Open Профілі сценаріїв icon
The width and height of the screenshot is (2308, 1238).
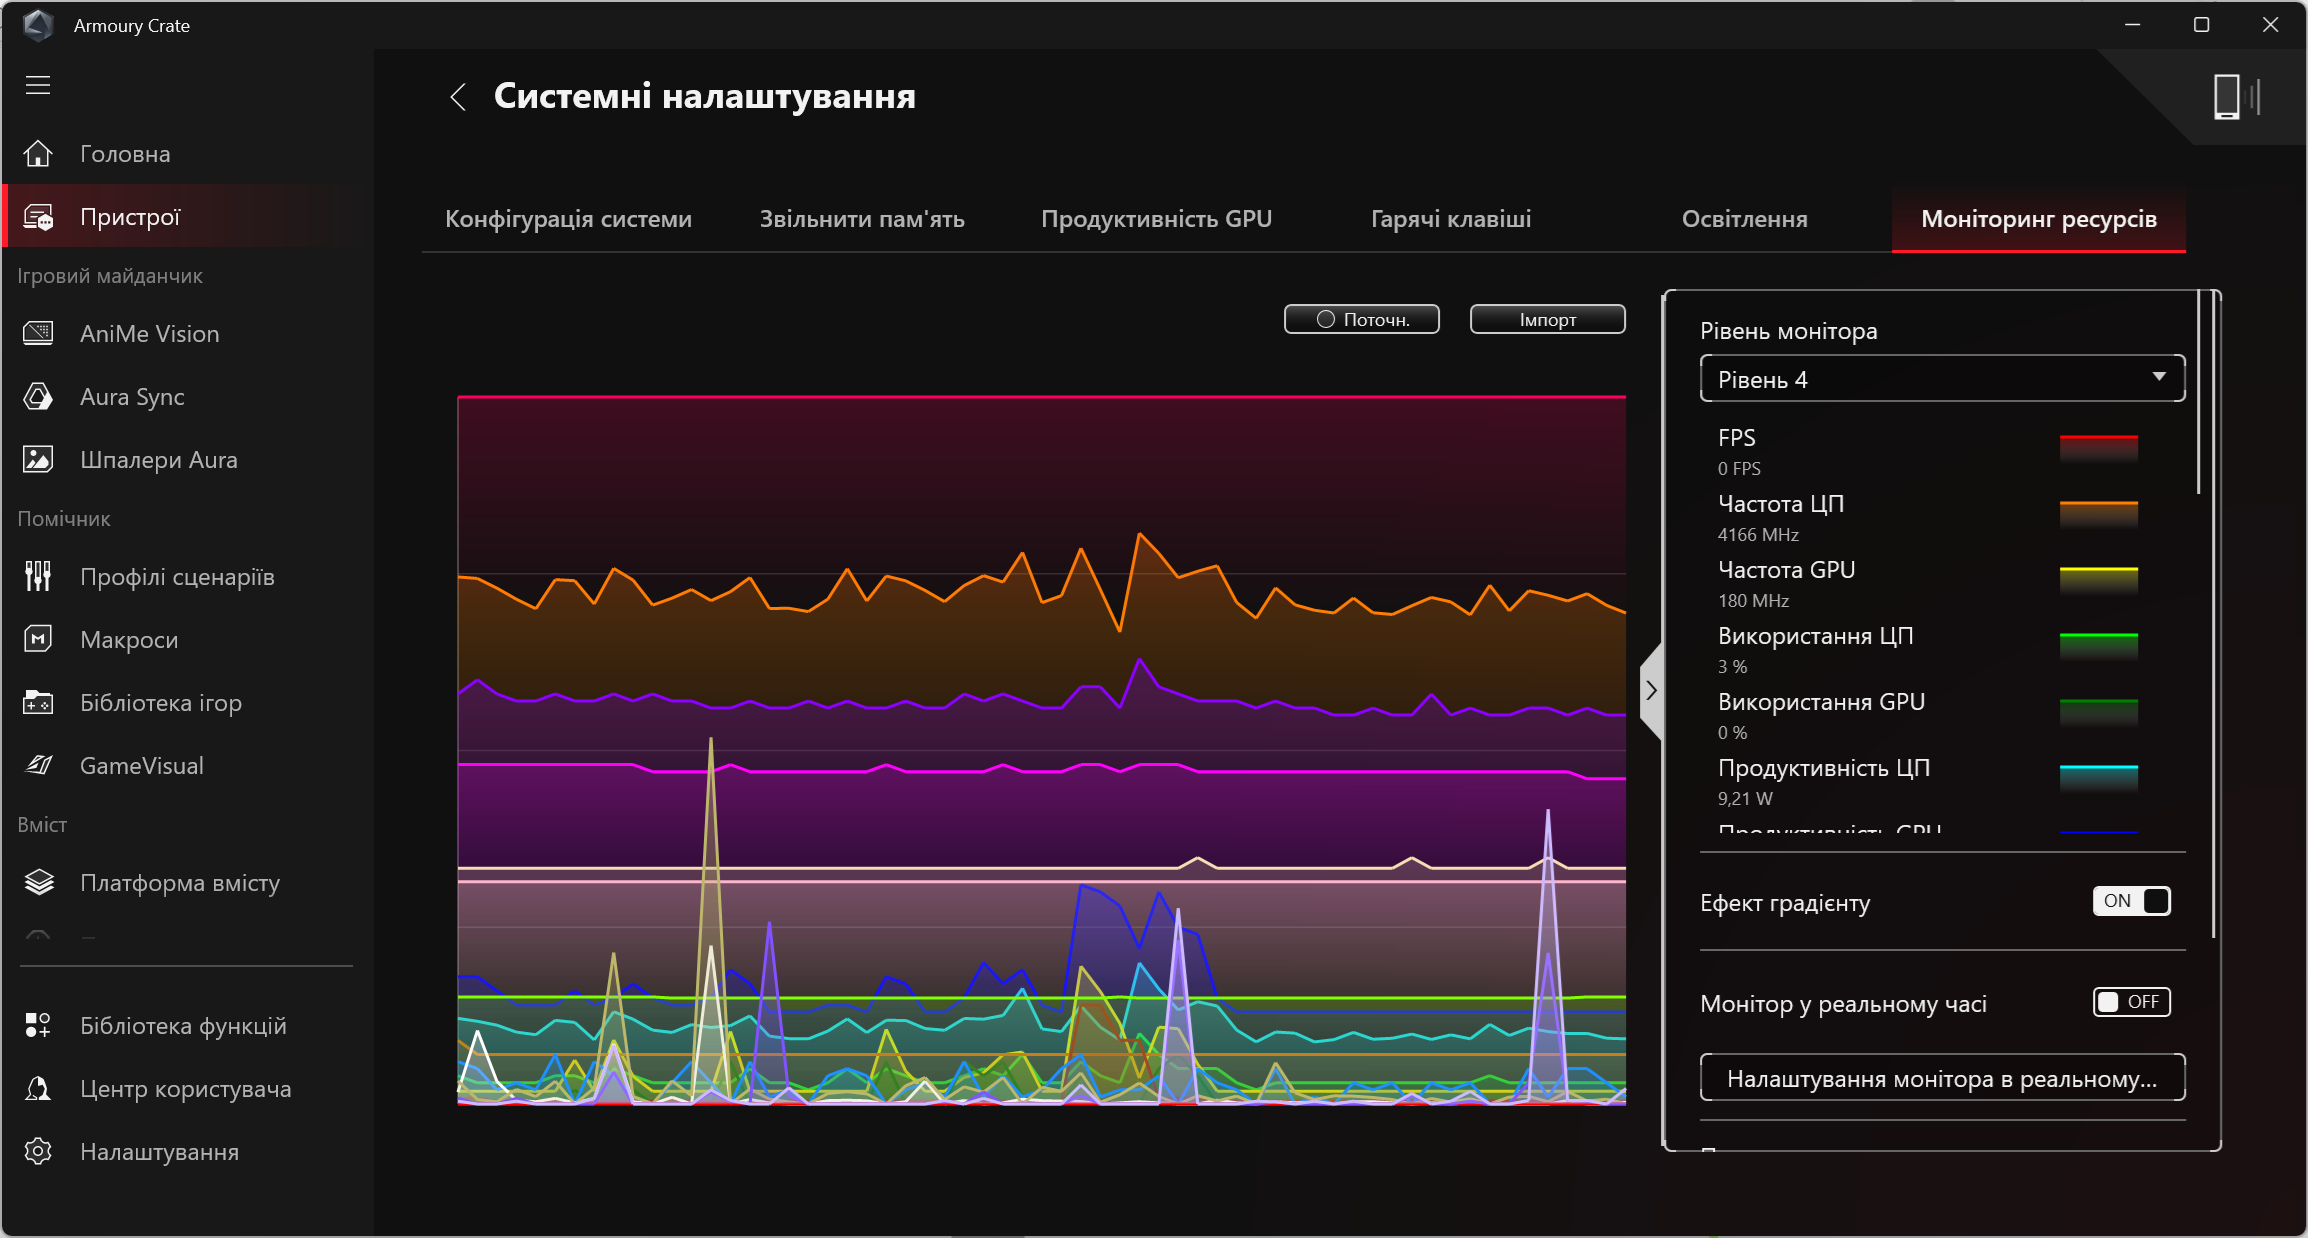pos(38,577)
